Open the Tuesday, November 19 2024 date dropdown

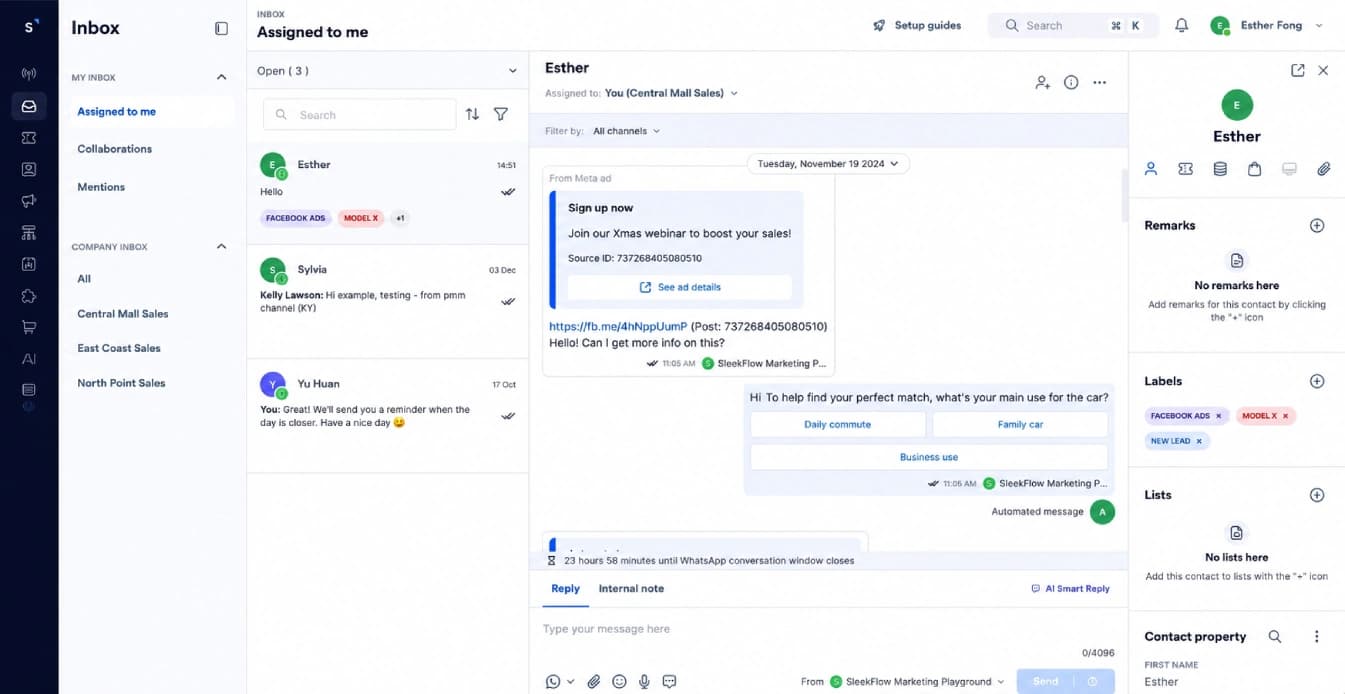(828, 163)
